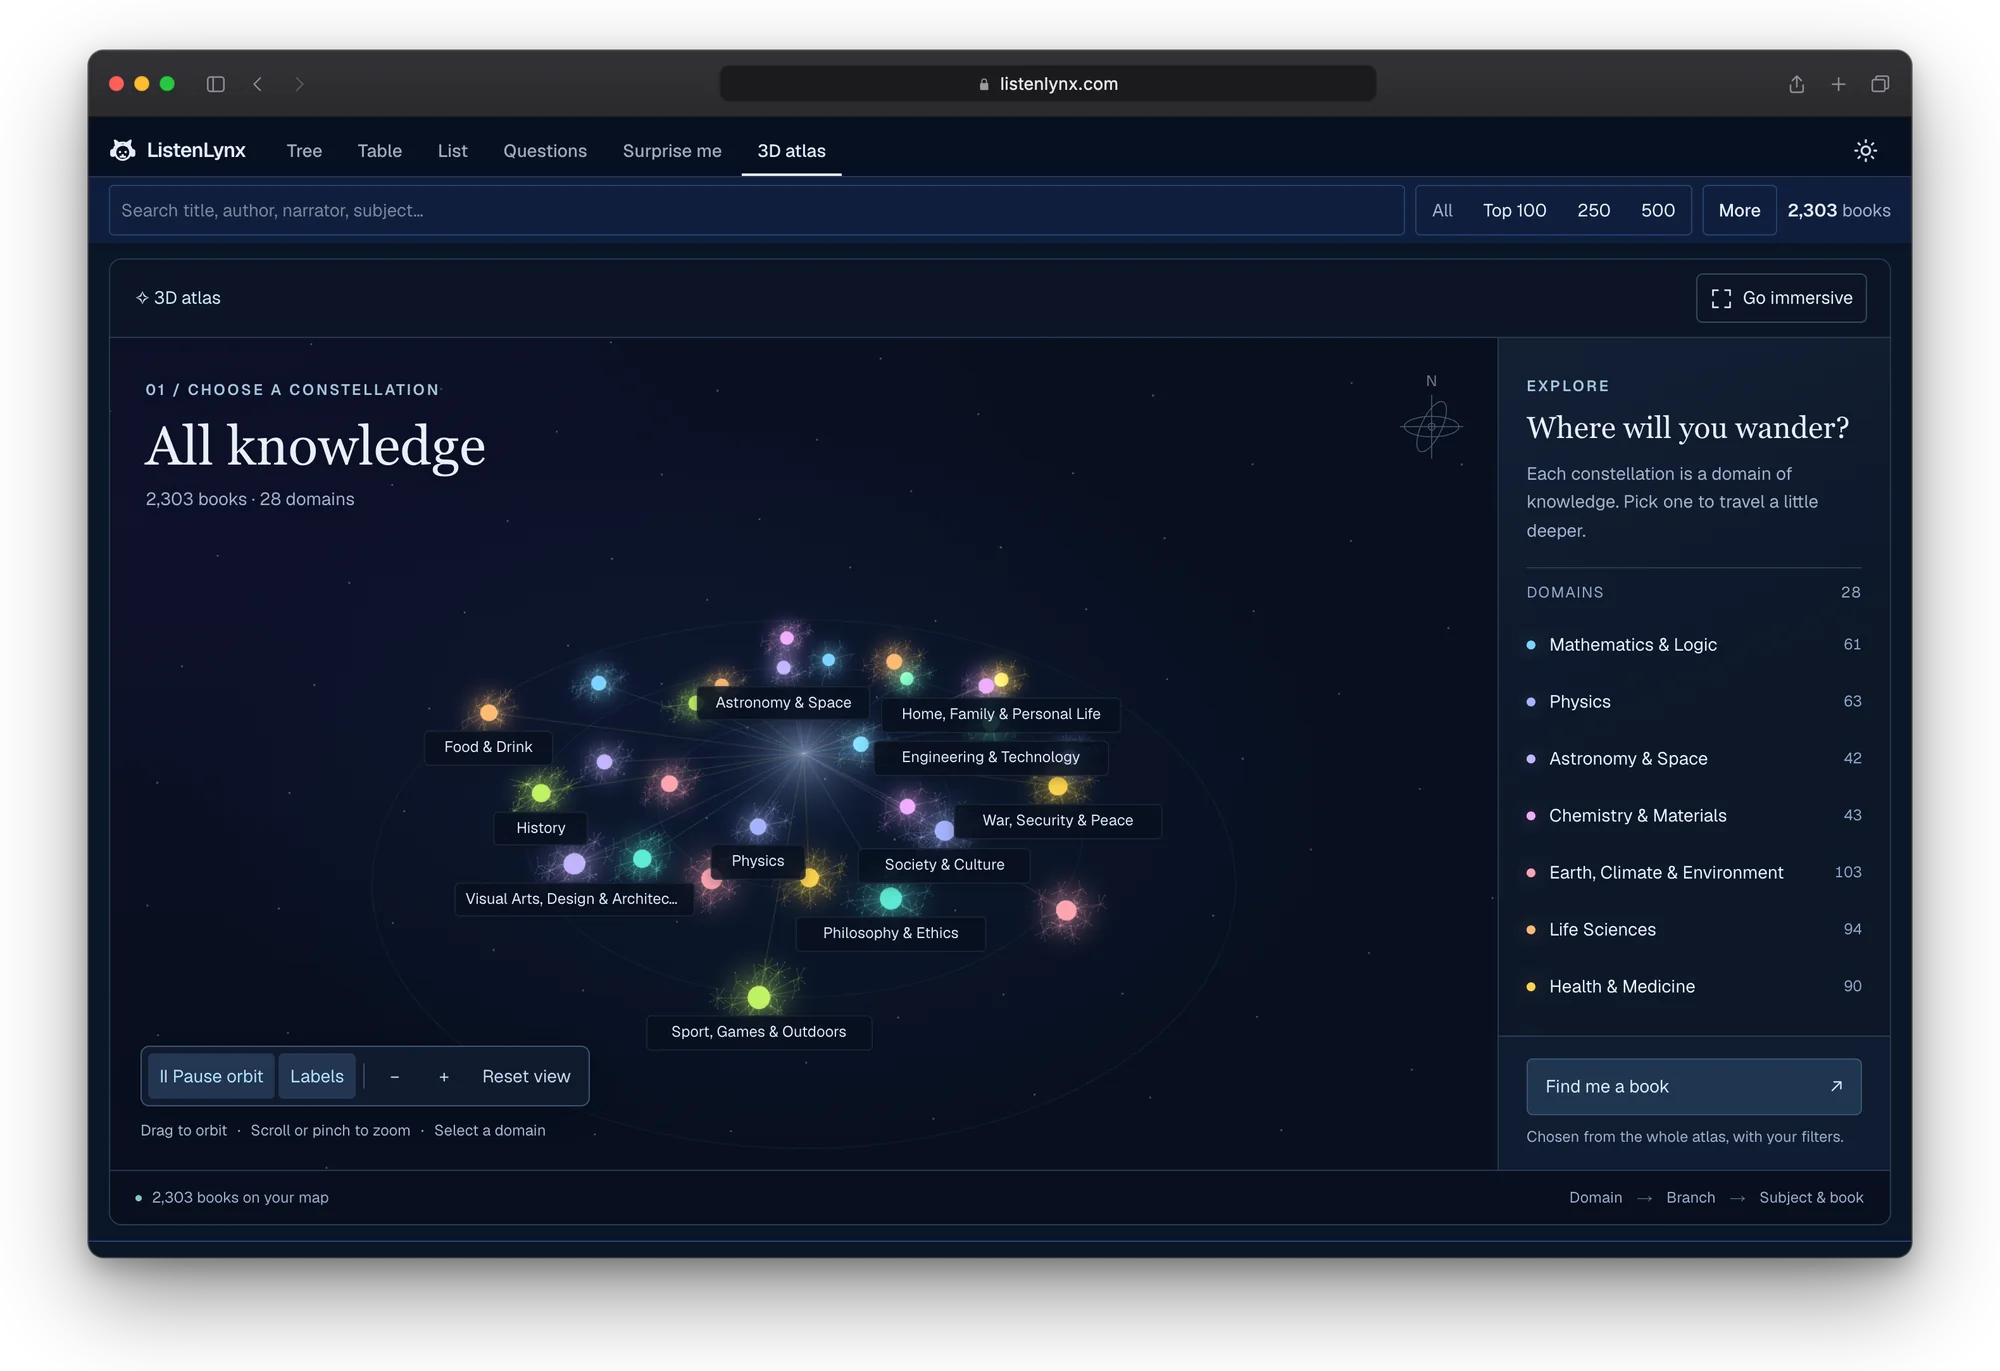Viewport: 2000px width, 1371px height.
Task: Click the browser share icon
Action: click(x=1796, y=84)
